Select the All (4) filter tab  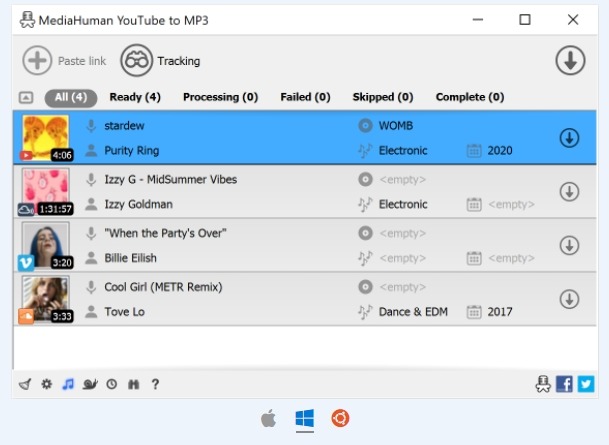pos(71,97)
